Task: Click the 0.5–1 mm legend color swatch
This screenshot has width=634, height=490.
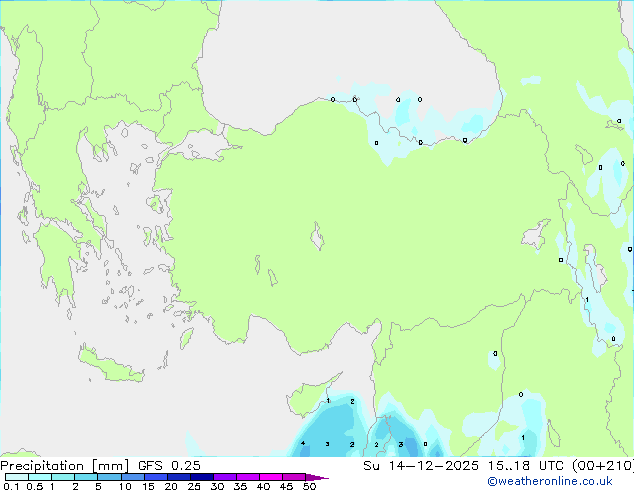Action: (40, 477)
